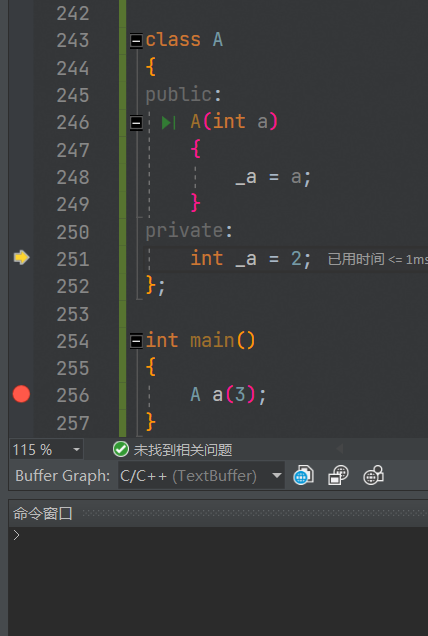Click line number 251 in the gutter
428x636 pixels.
(x=73, y=259)
